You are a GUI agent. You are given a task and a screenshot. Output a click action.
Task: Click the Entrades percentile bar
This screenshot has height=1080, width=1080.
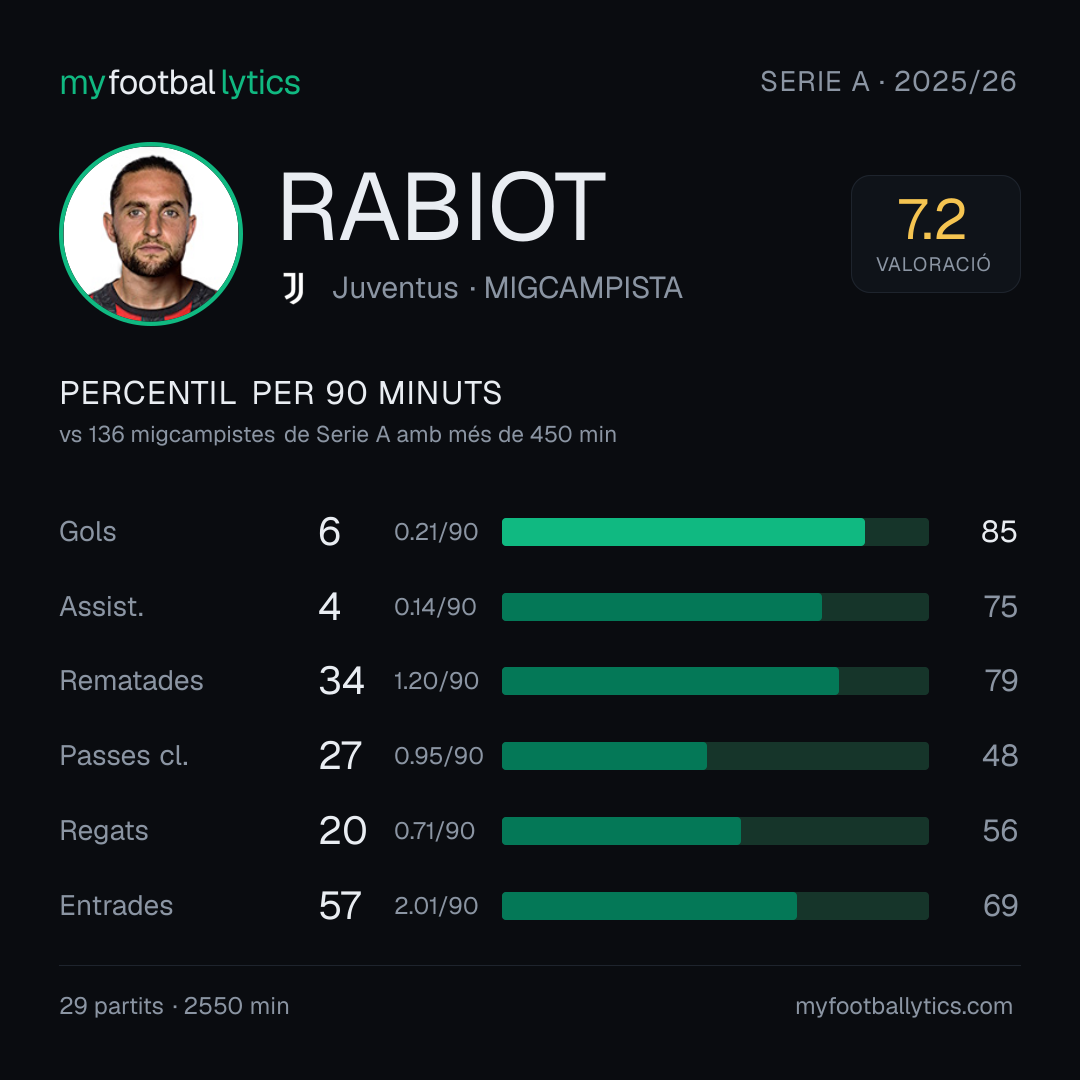715,906
